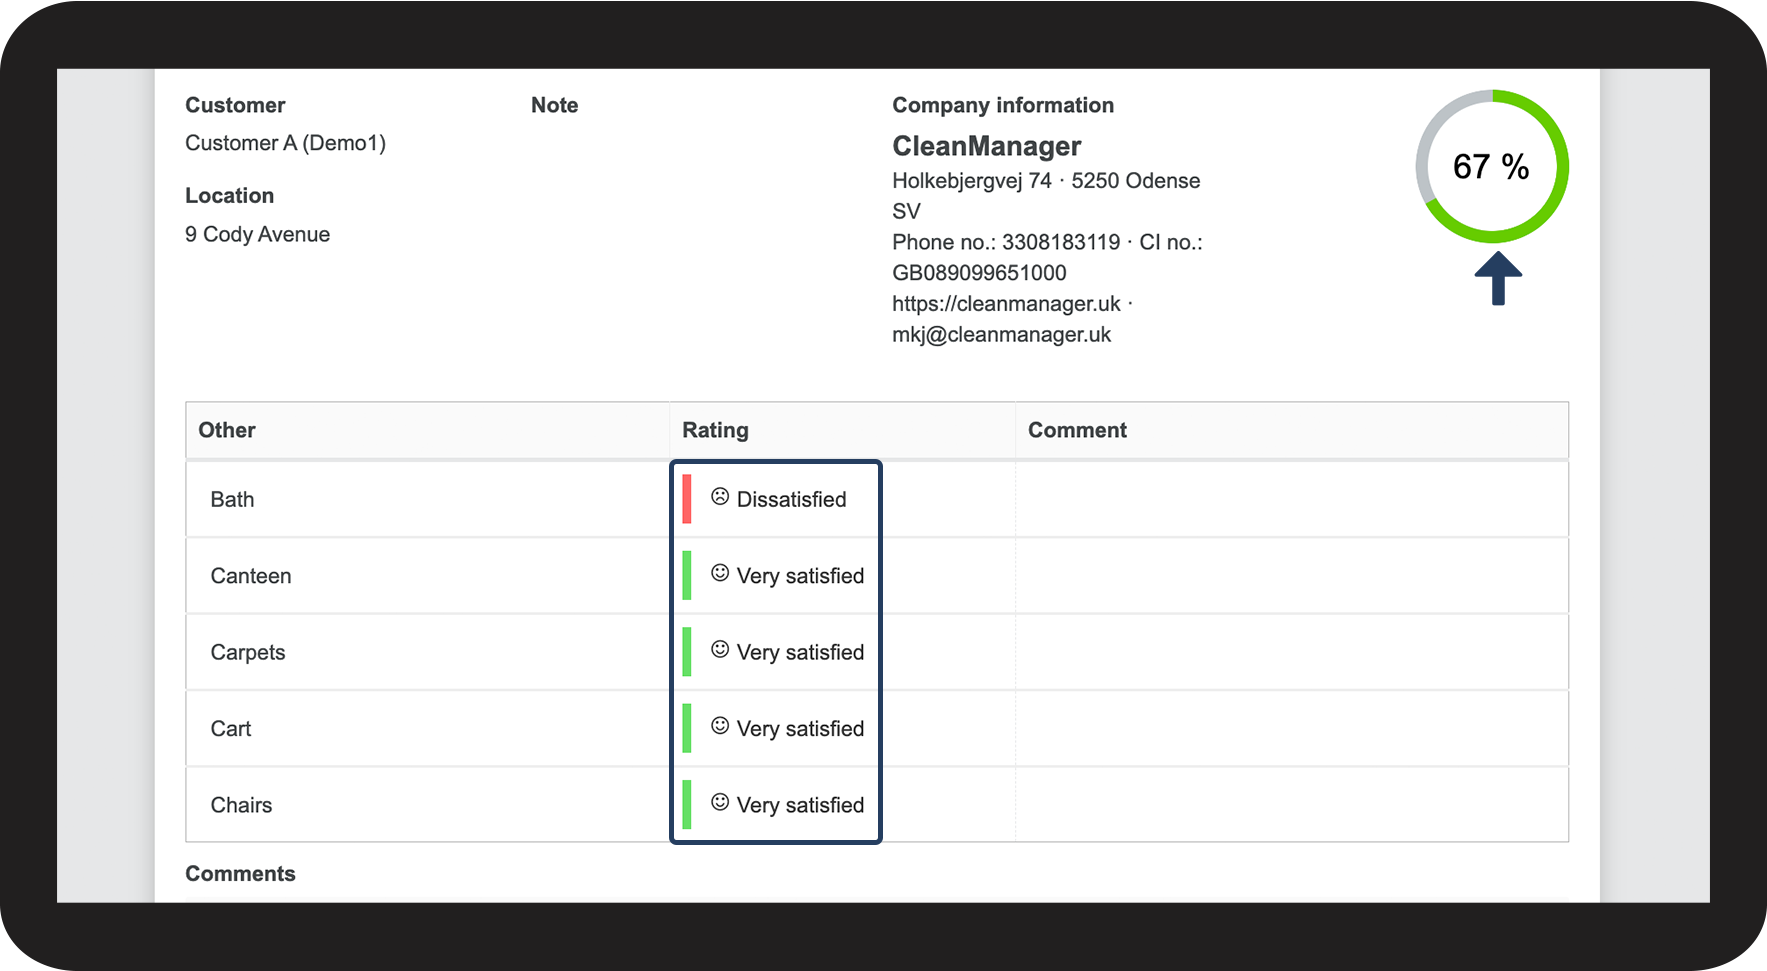This screenshot has height=971, width=1767.
Task: Click the smiley icon in Carpets row
Action: 720,649
